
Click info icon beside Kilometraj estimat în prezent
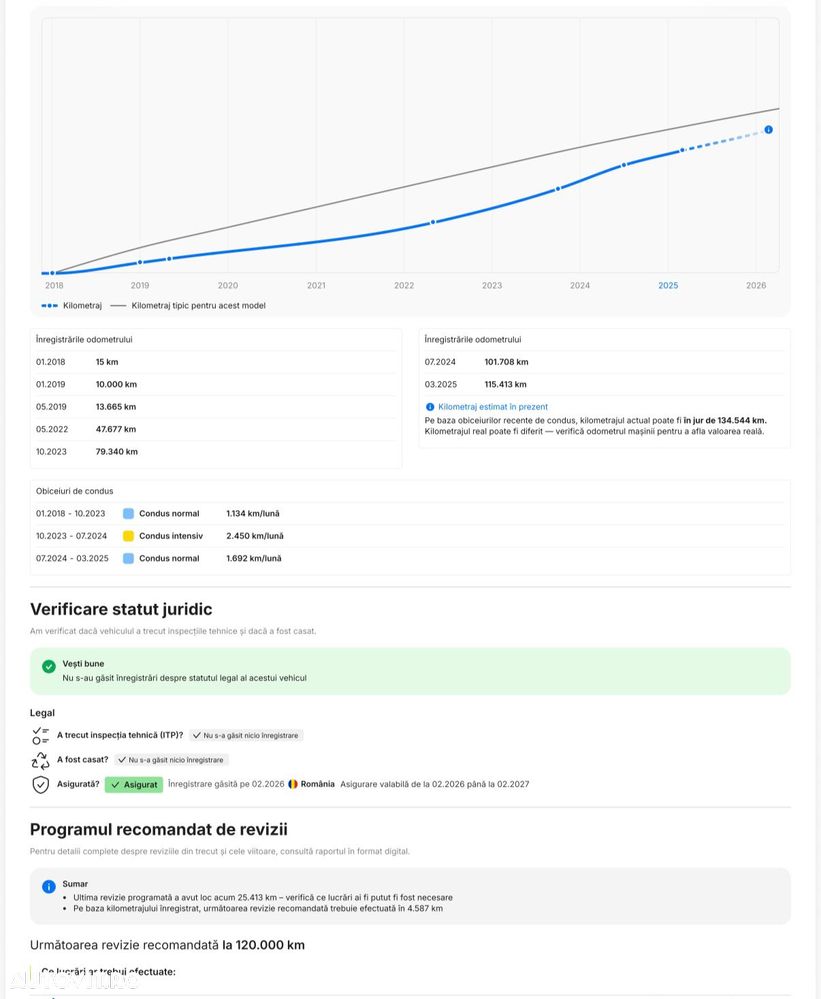(x=430, y=407)
